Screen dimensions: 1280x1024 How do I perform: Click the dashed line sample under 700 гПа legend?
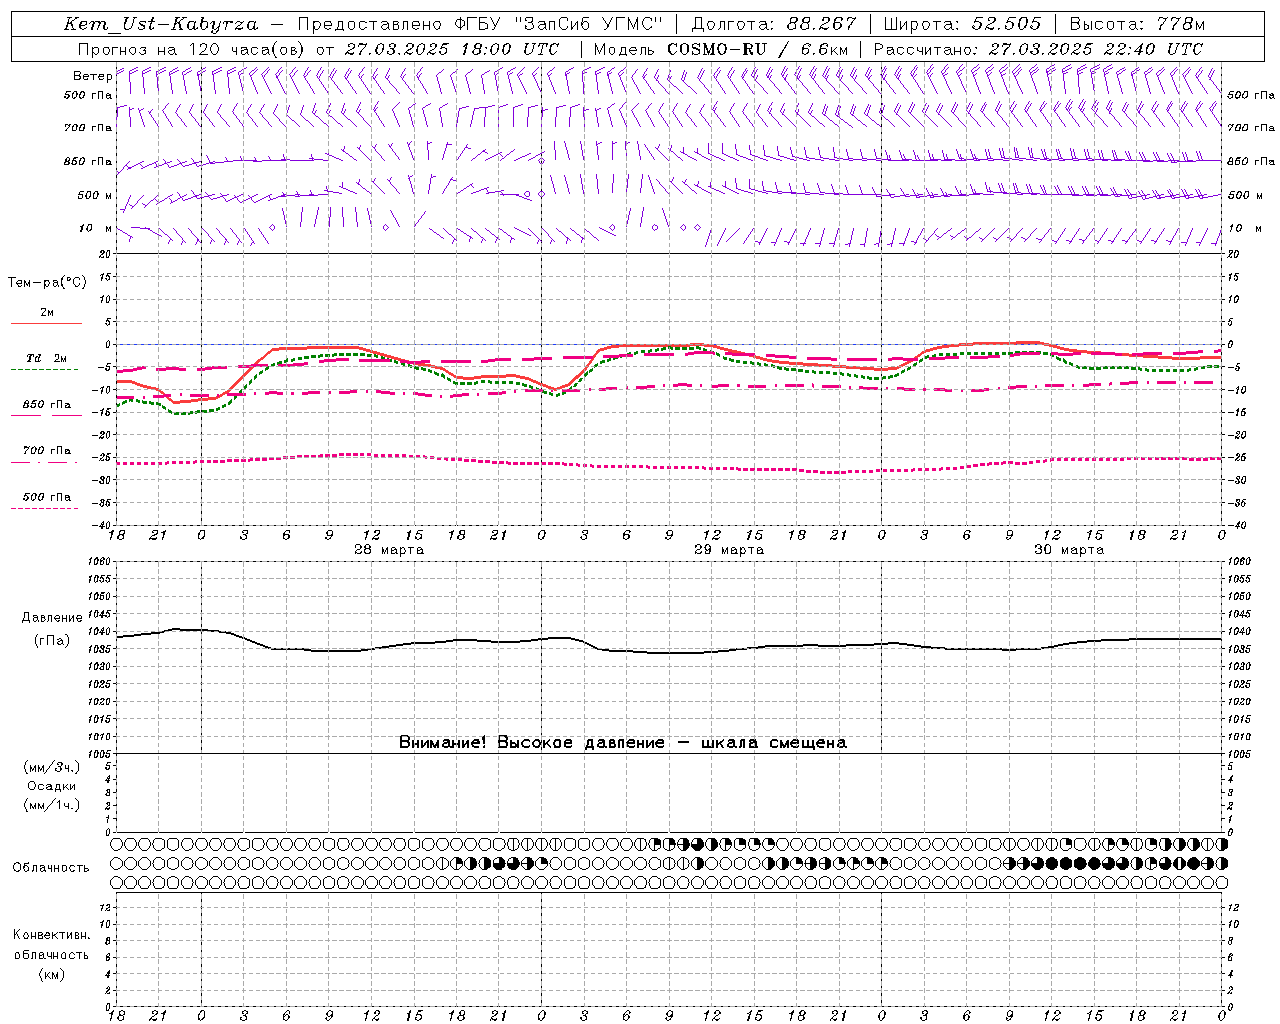[44, 462]
